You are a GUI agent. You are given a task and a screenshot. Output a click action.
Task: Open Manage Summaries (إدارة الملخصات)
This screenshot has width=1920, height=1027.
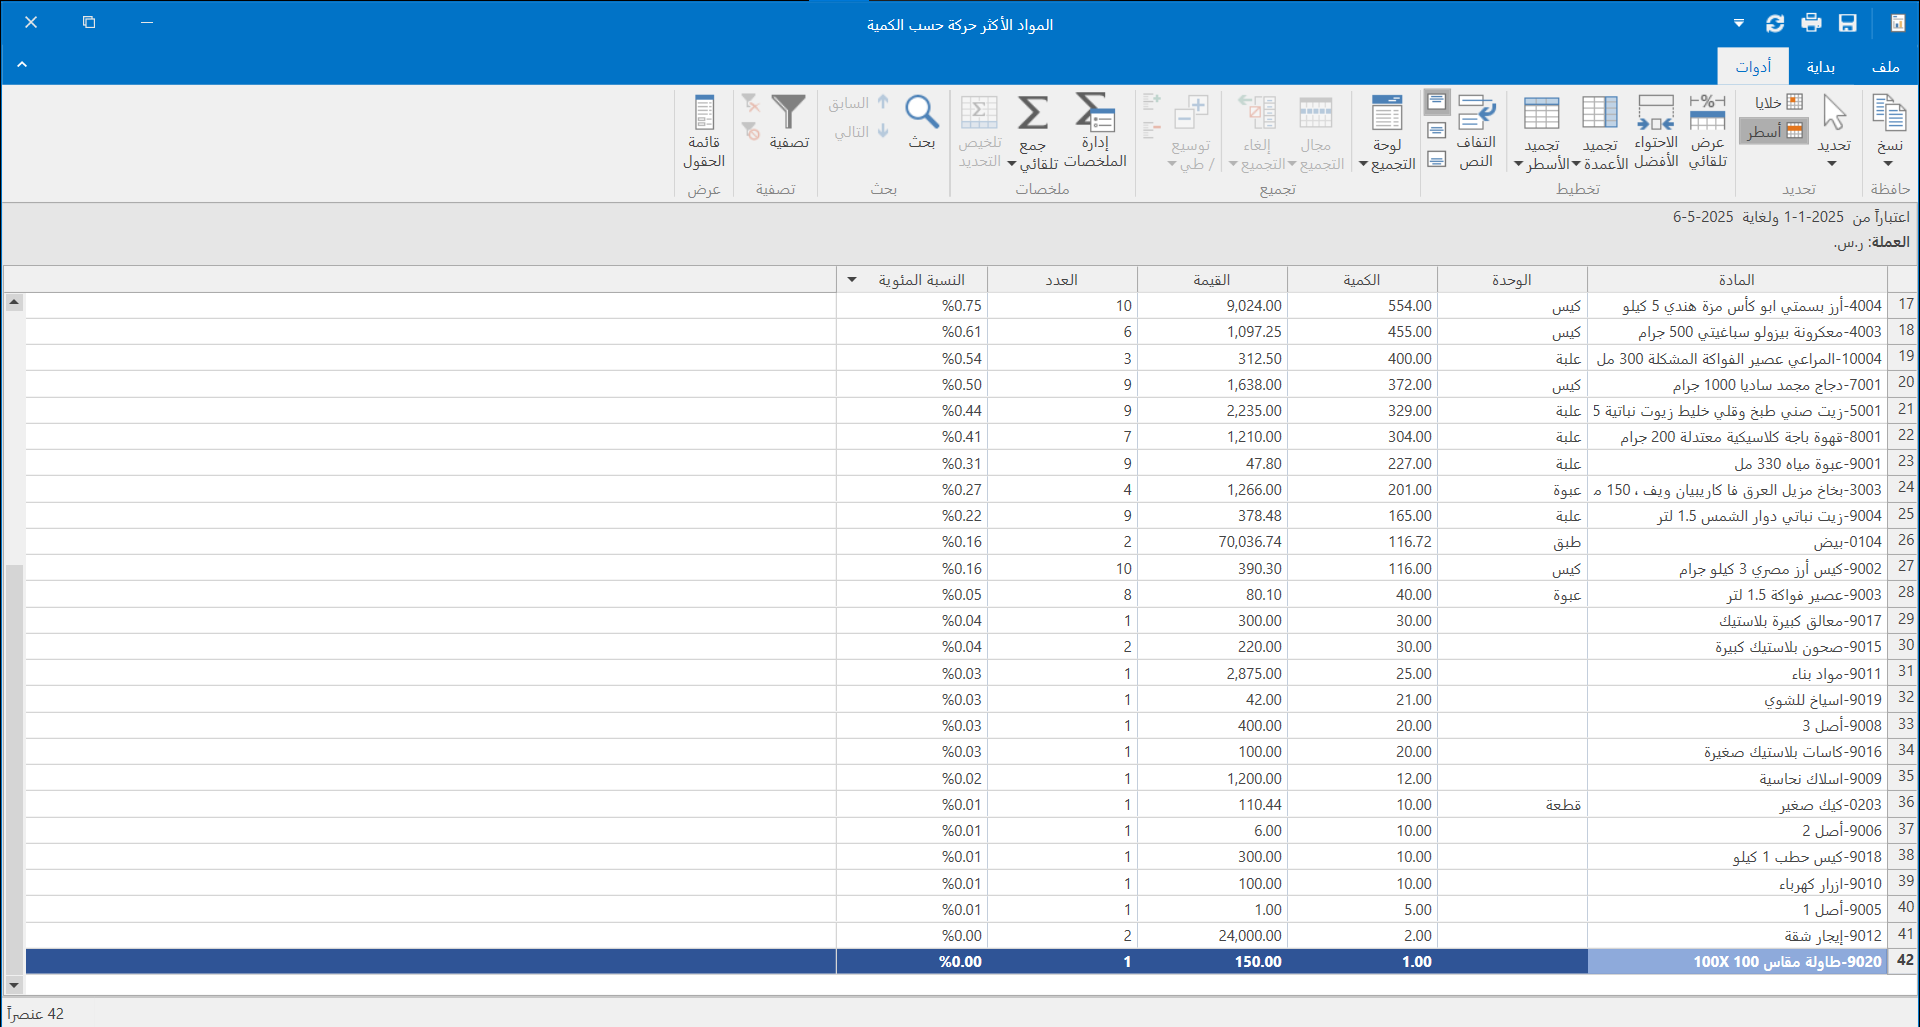(x=1095, y=113)
